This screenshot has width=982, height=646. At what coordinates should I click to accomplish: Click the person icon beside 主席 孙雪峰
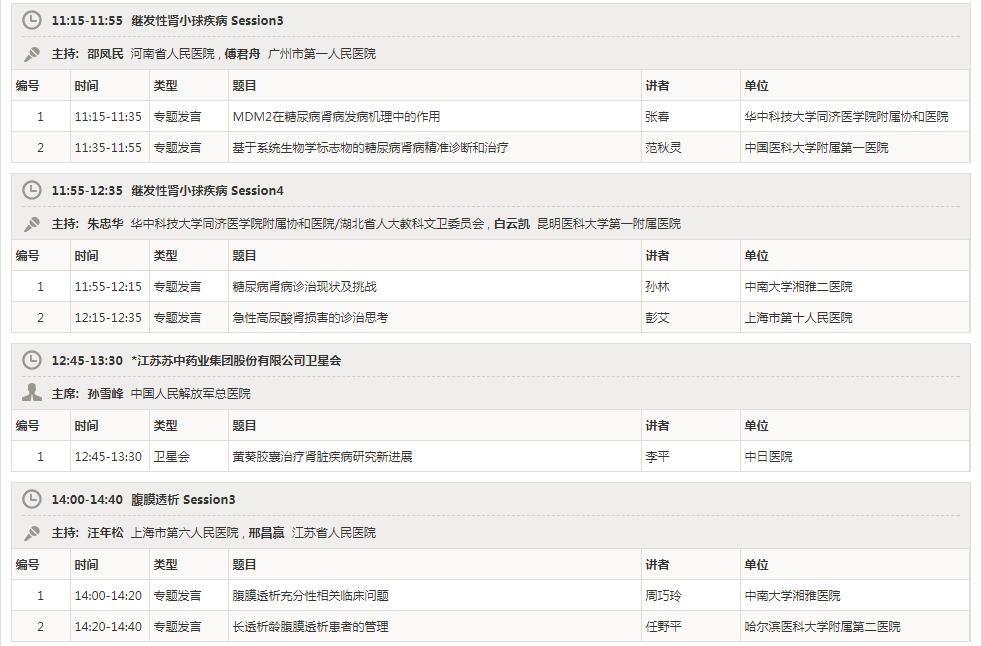pyautogui.click(x=31, y=393)
